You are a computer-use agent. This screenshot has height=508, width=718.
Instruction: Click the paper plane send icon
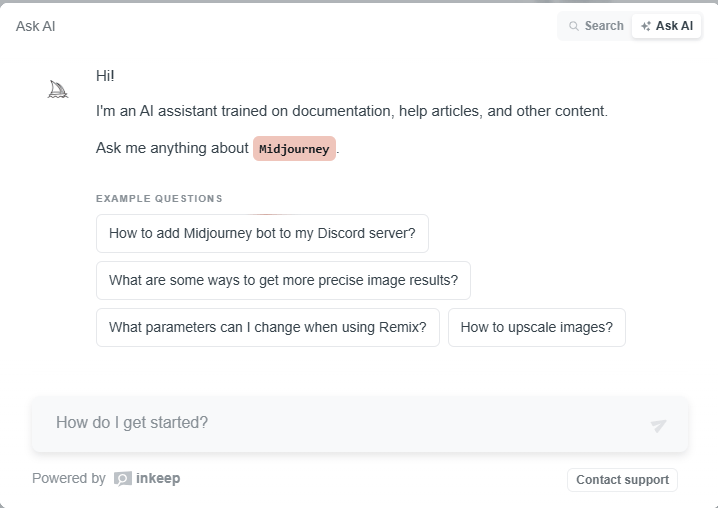(x=658, y=425)
